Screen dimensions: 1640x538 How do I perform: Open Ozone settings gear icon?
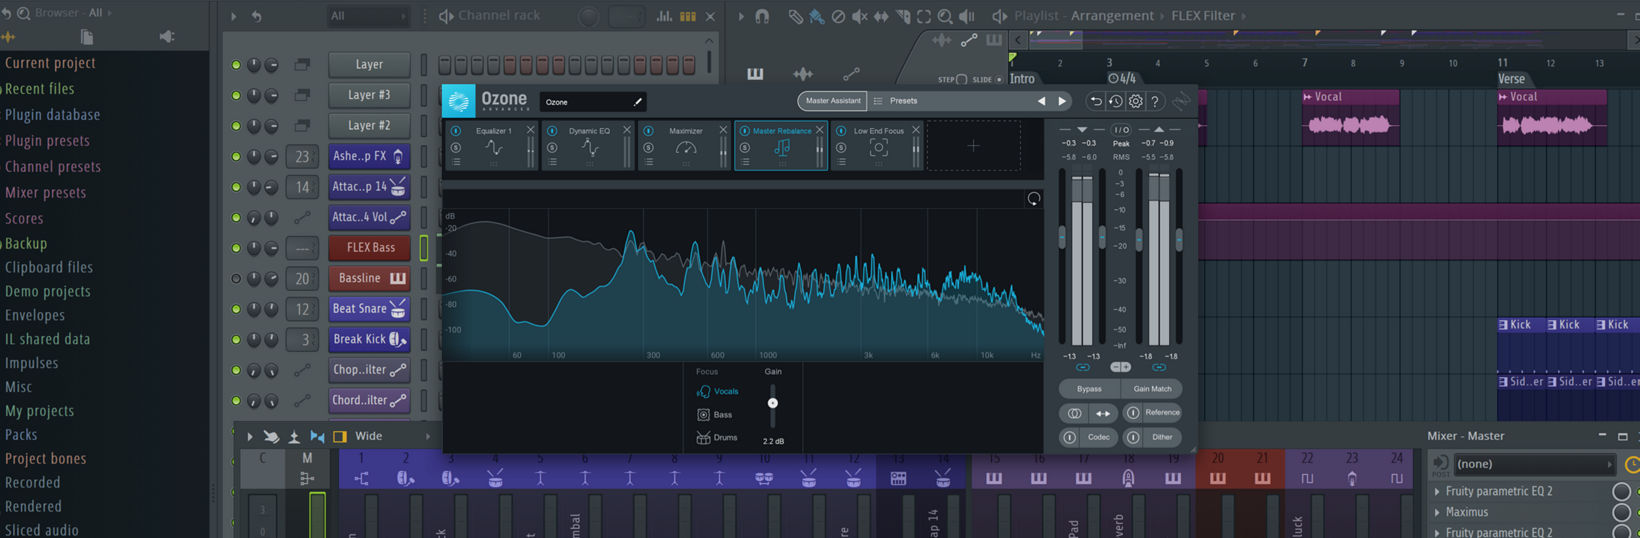1135,101
